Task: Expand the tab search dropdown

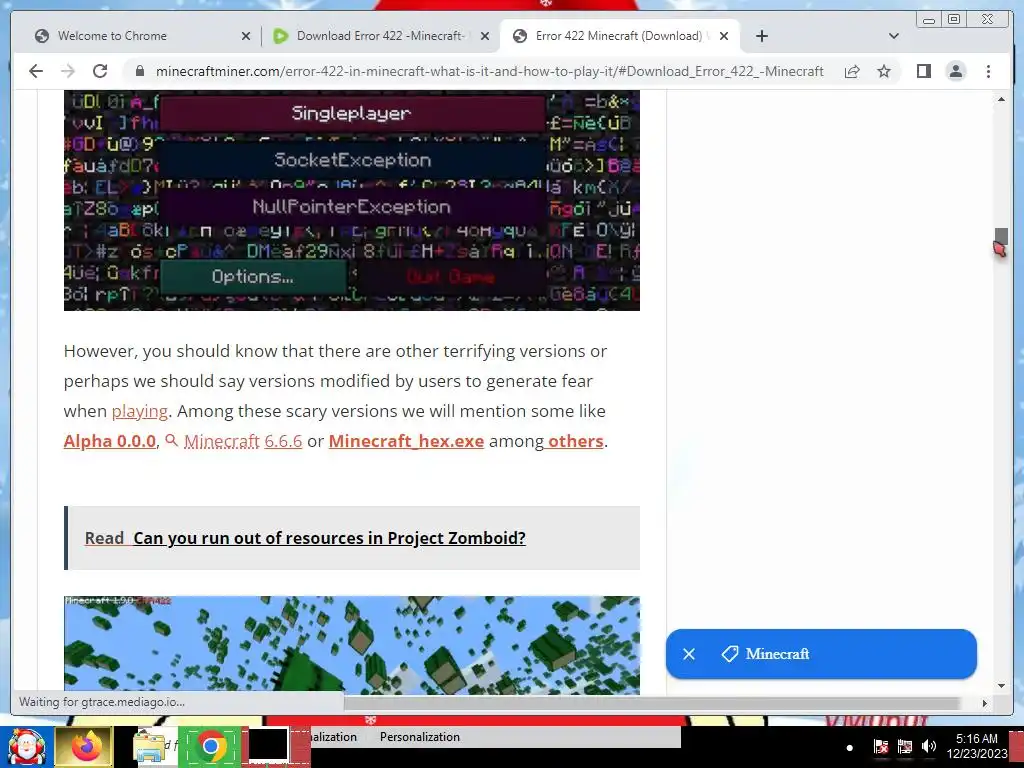Action: pyautogui.click(x=894, y=36)
